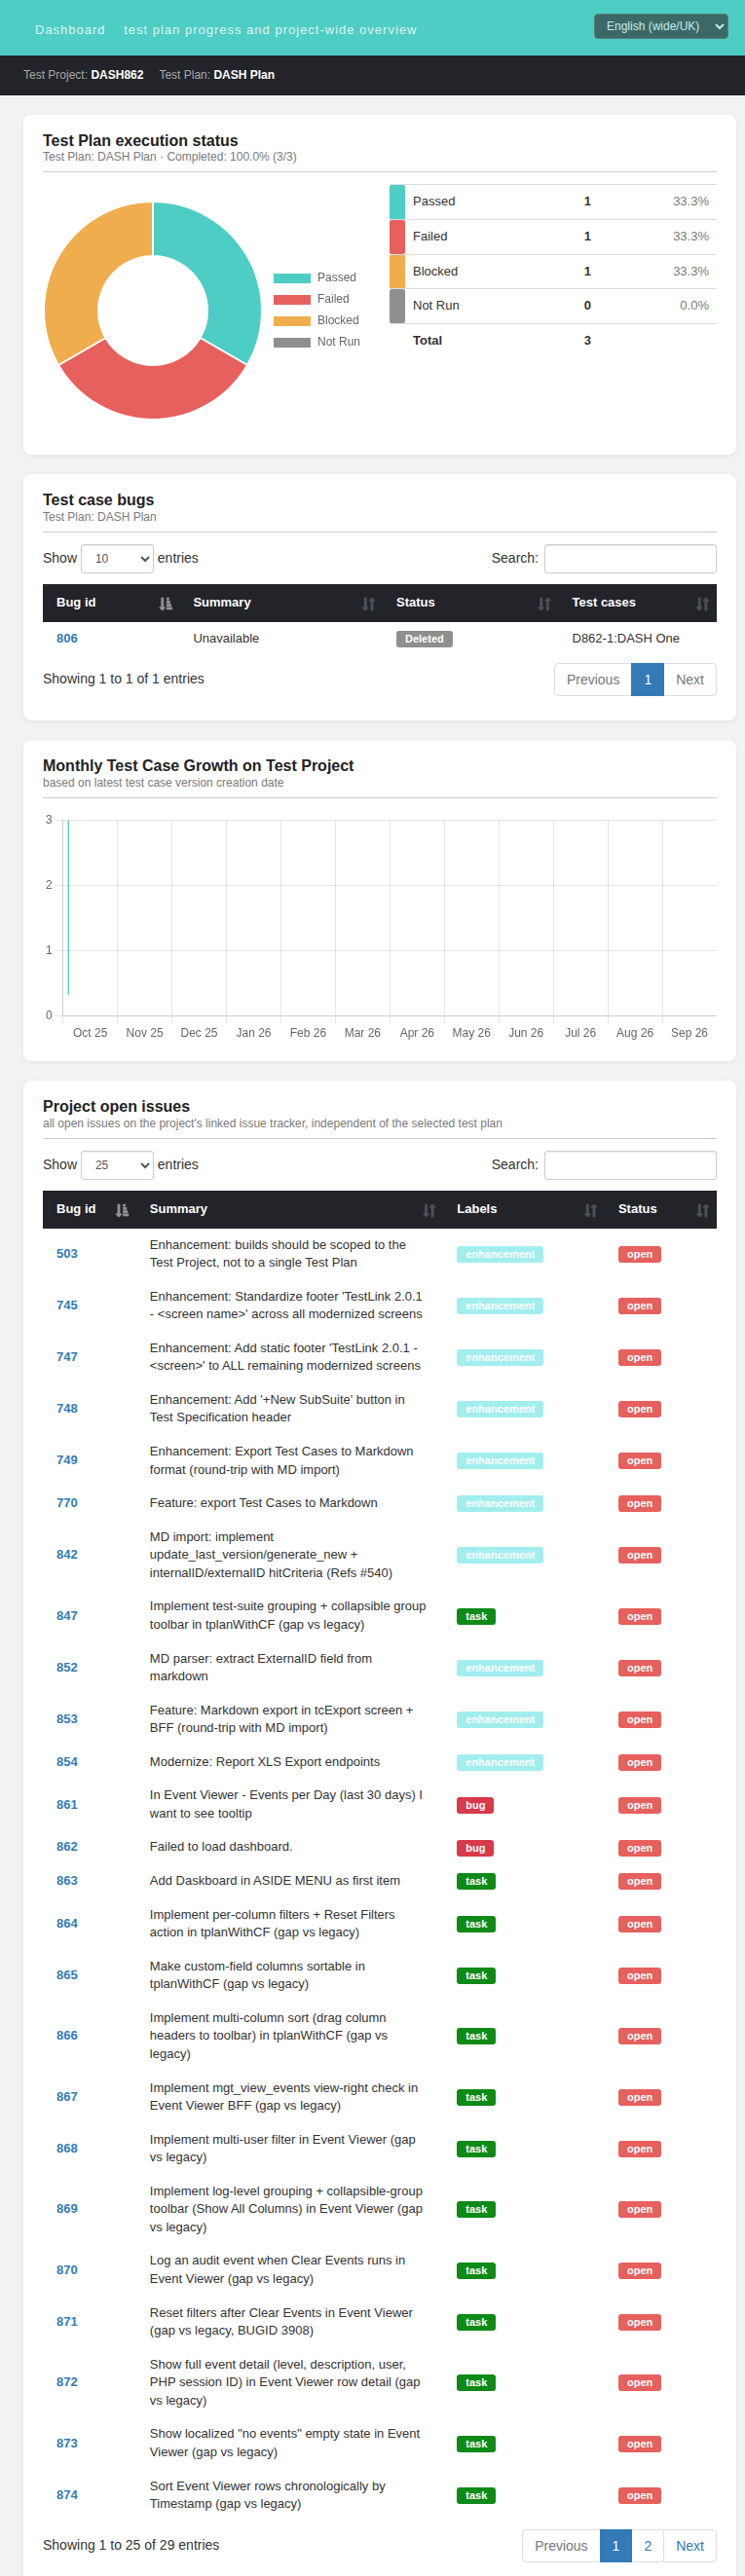Sort open issues by Labels column
Viewport: 745px width, 2576px height.
pyautogui.click(x=524, y=1209)
